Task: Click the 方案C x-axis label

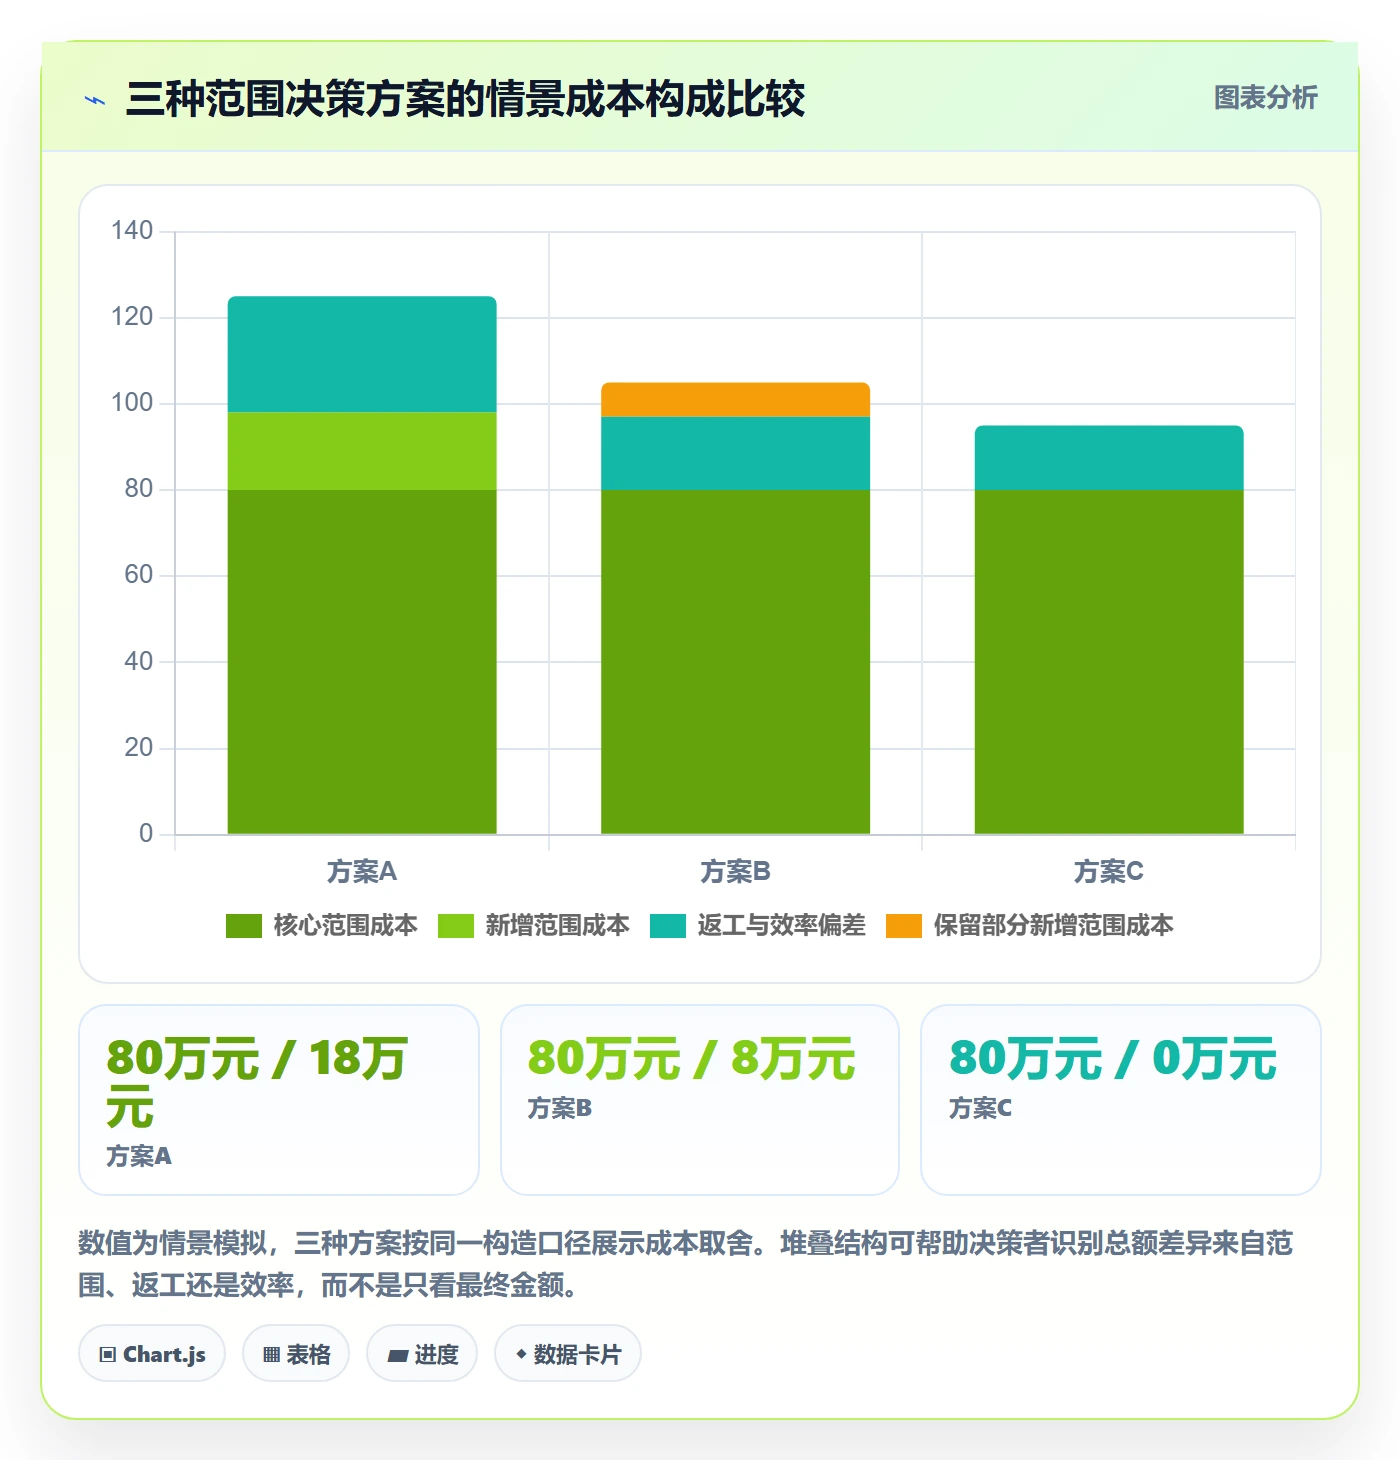Action: tap(1109, 872)
